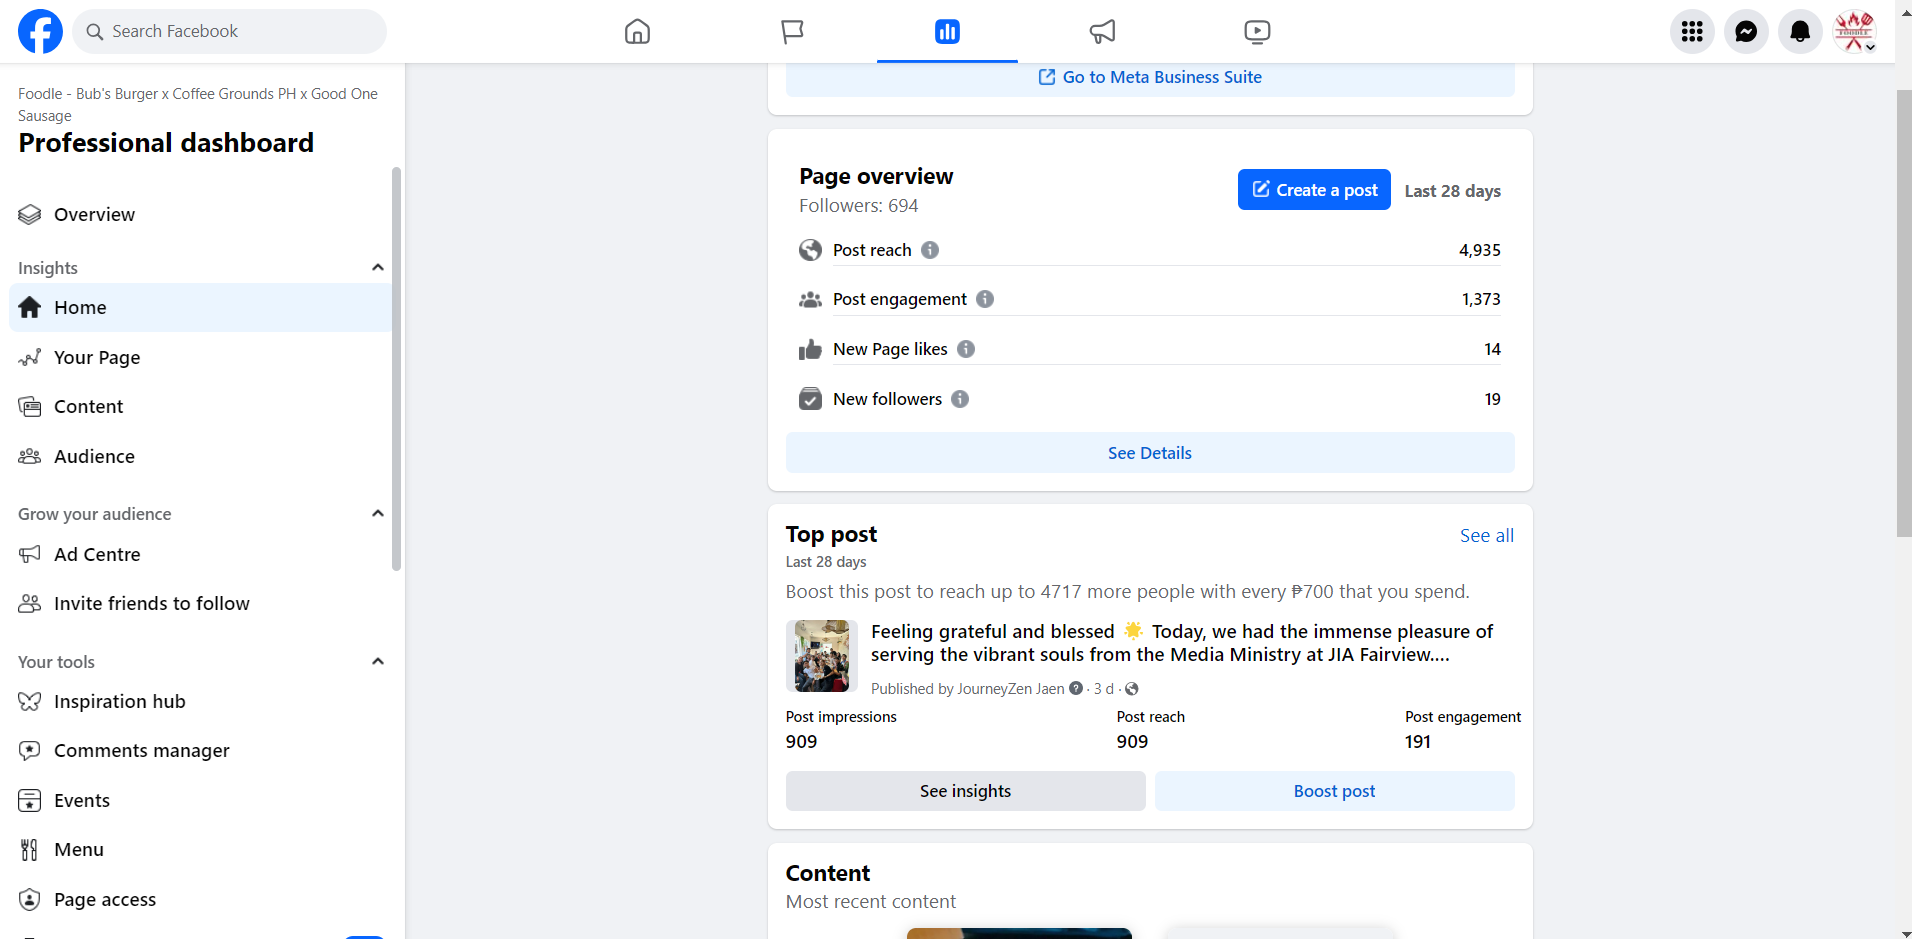Open Events in the sidebar
This screenshot has width=1912, height=939.
click(x=200, y=800)
